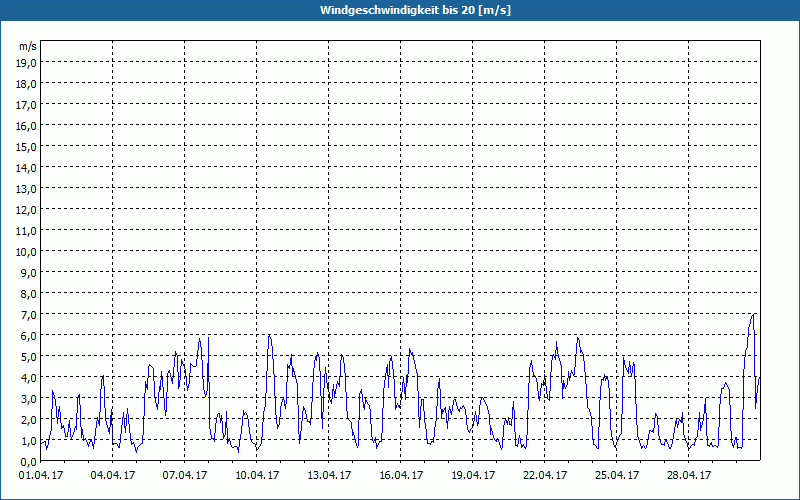
Task: Click the 22.04.17 date label
Action: (544, 476)
